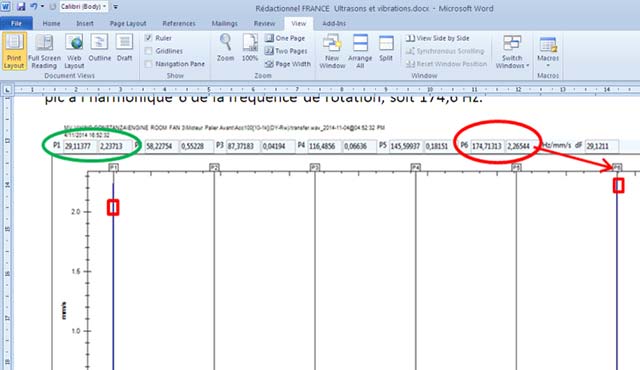This screenshot has width=640, height=370.
Task: Open the Macros dropdown arrow
Action: point(548,65)
